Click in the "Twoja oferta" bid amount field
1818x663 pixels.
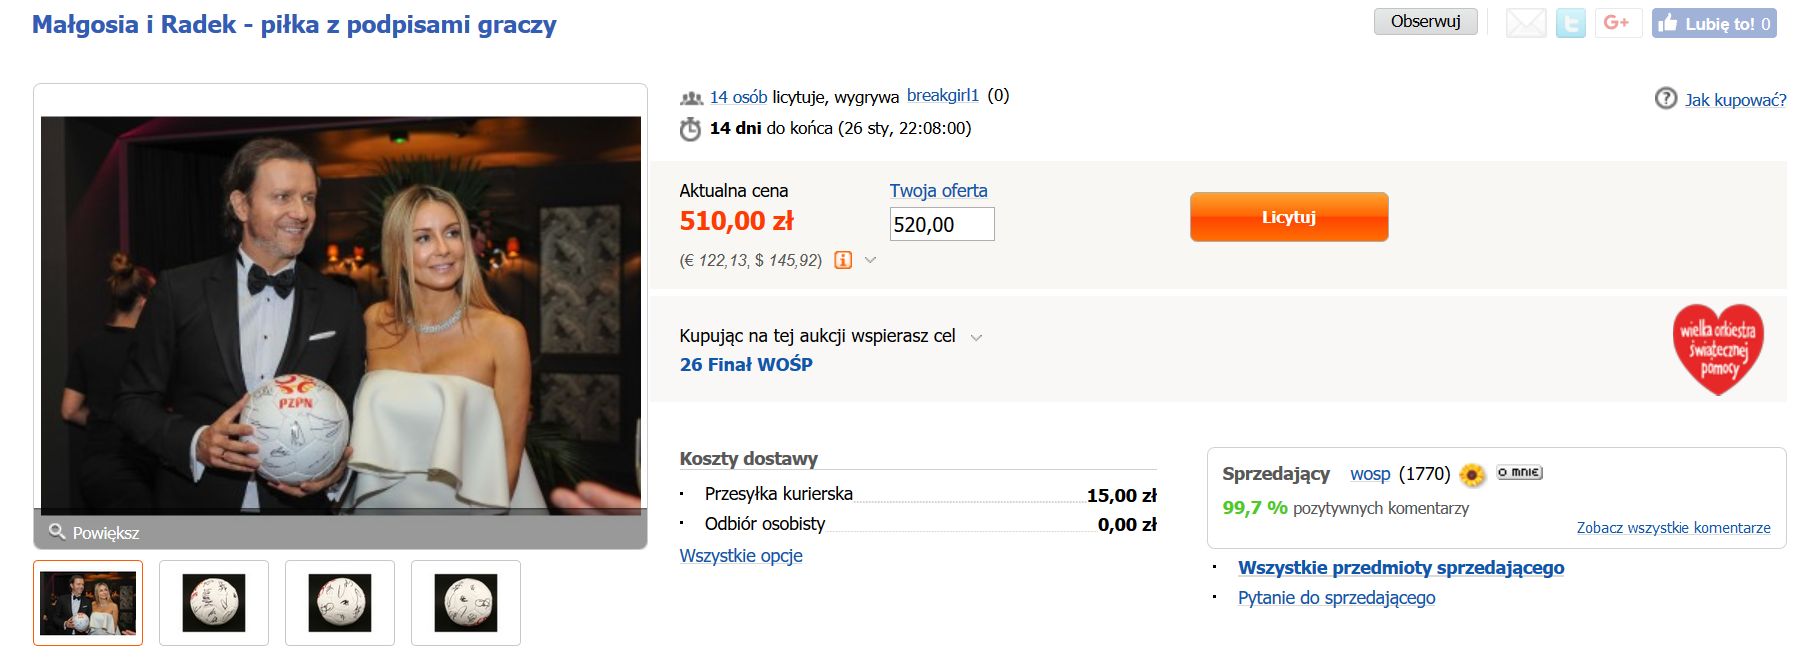[x=942, y=224]
